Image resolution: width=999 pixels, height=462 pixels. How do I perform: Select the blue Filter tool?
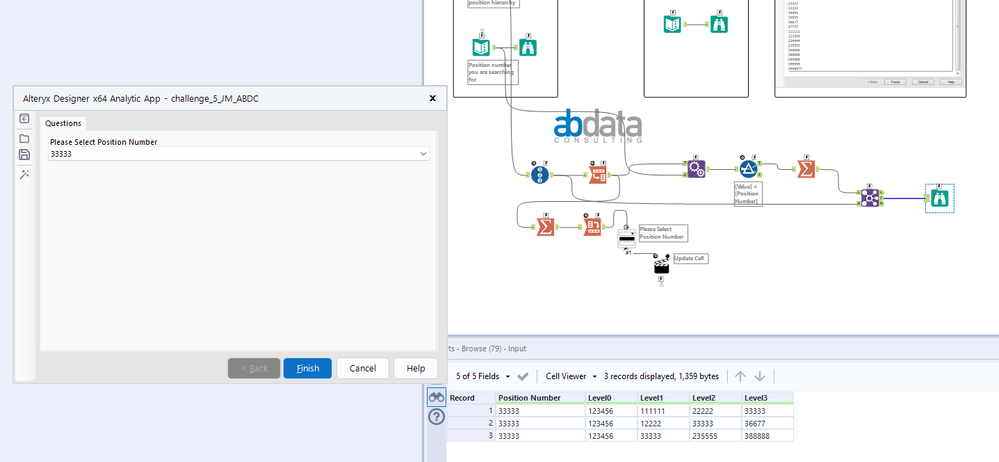(x=747, y=168)
